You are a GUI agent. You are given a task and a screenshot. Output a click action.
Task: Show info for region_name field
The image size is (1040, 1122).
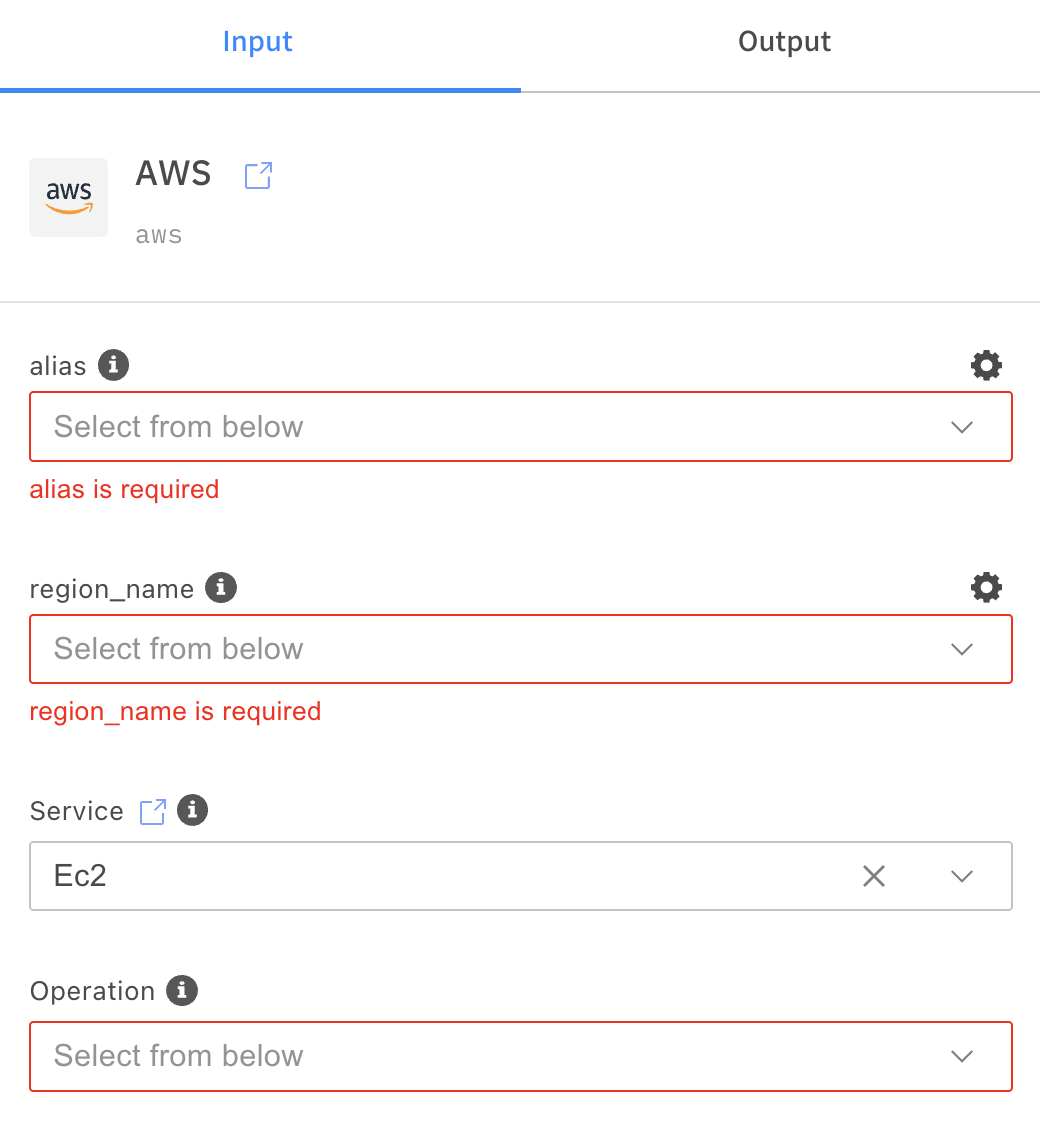point(221,587)
